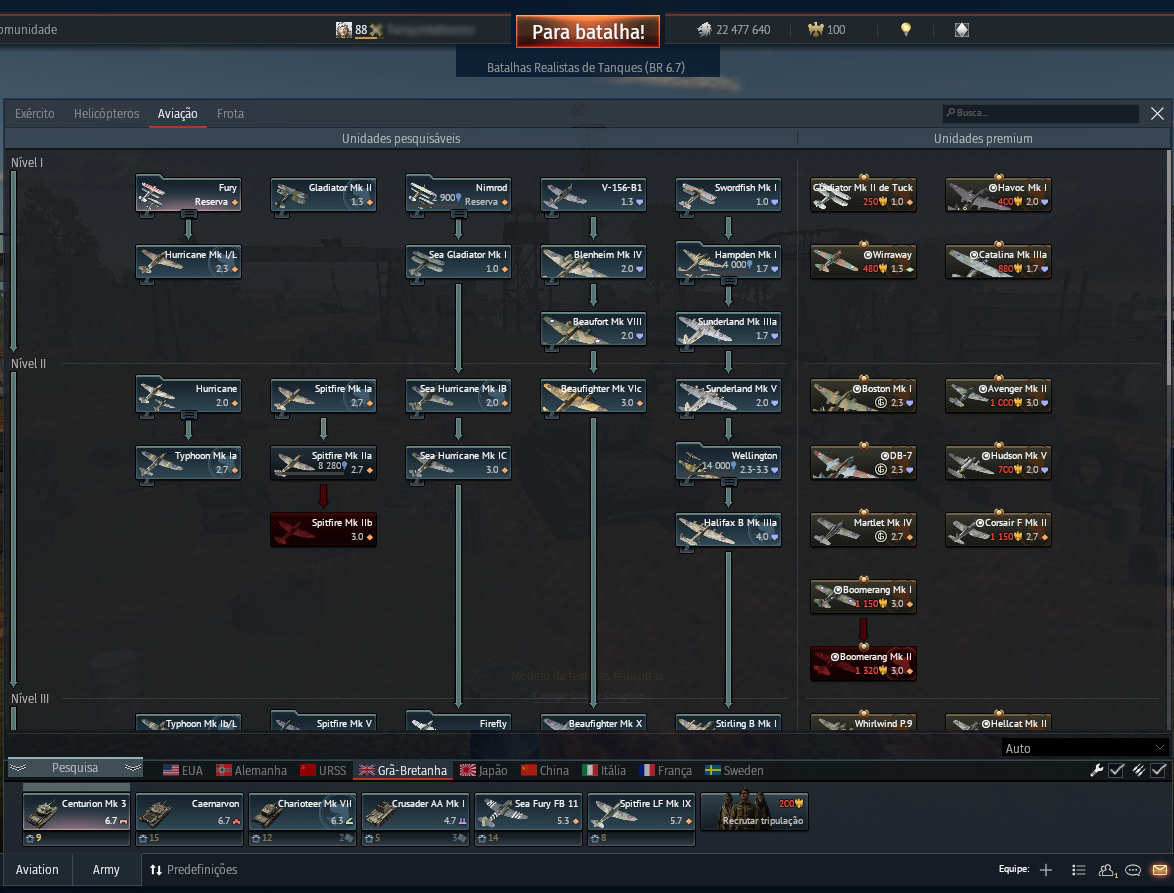This screenshot has height=893, width=1174.
Task: Select the premium Havoc Mk I card
Action: click(999, 195)
